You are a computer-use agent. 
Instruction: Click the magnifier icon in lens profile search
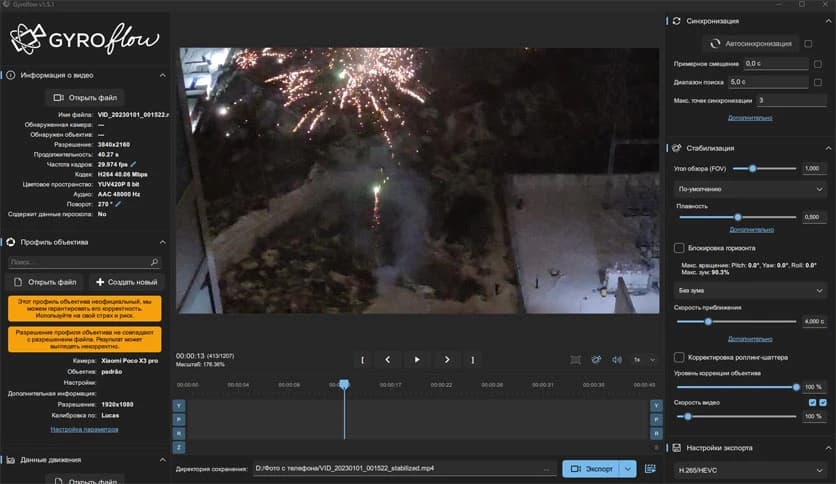(154, 262)
